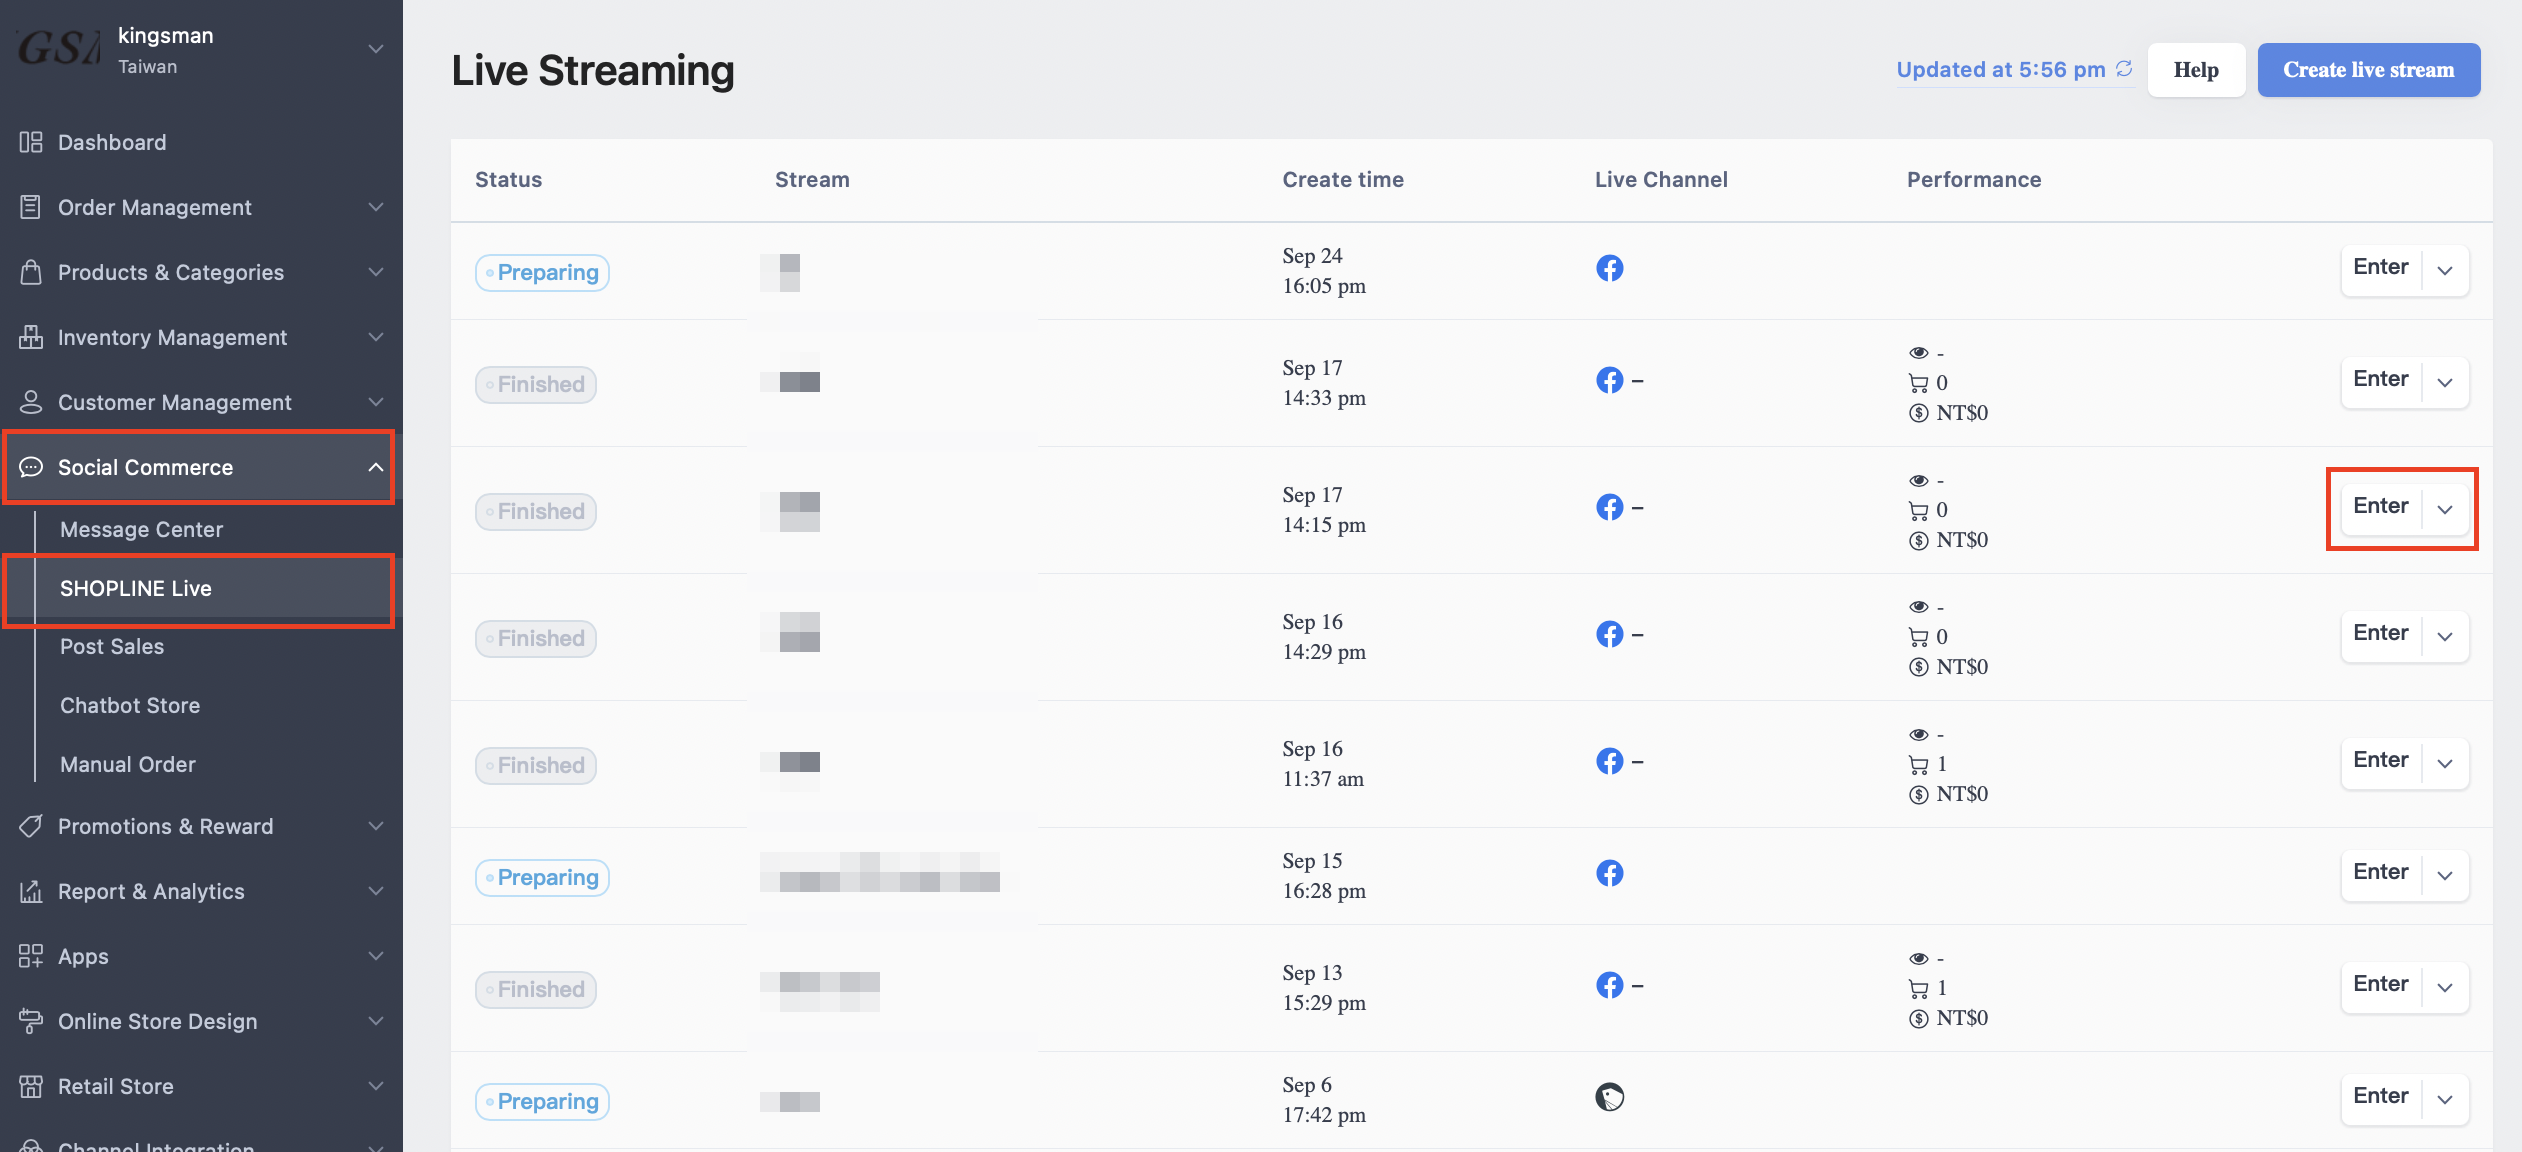The image size is (2522, 1152).
Task: Click the Dashboard sidebar icon
Action: coord(31,142)
